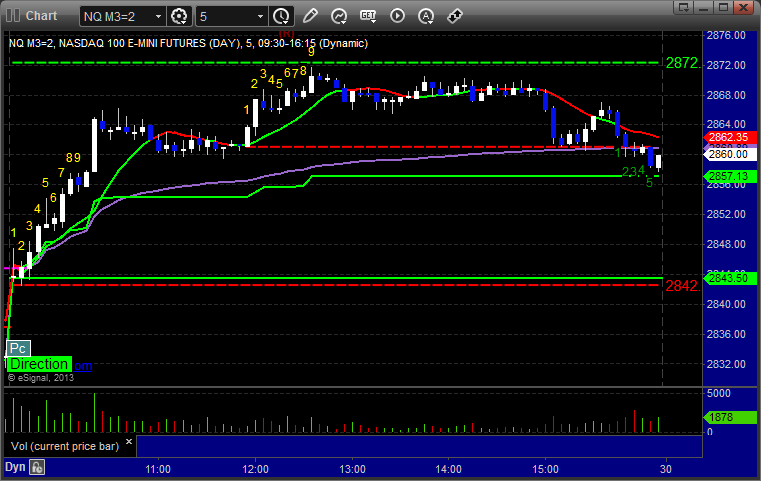
Task: Open the studies chart-line icon
Action: (x=339, y=16)
